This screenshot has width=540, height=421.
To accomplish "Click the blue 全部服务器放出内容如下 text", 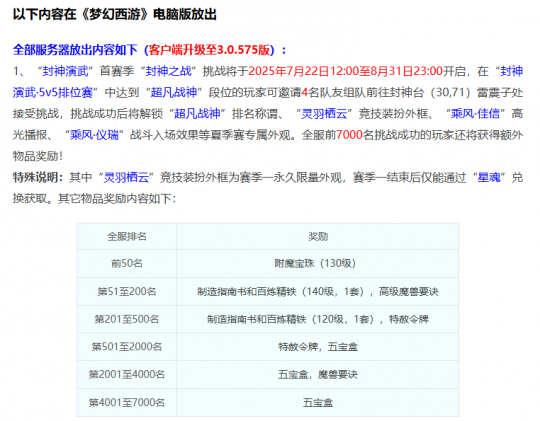I will click(x=75, y=50).
